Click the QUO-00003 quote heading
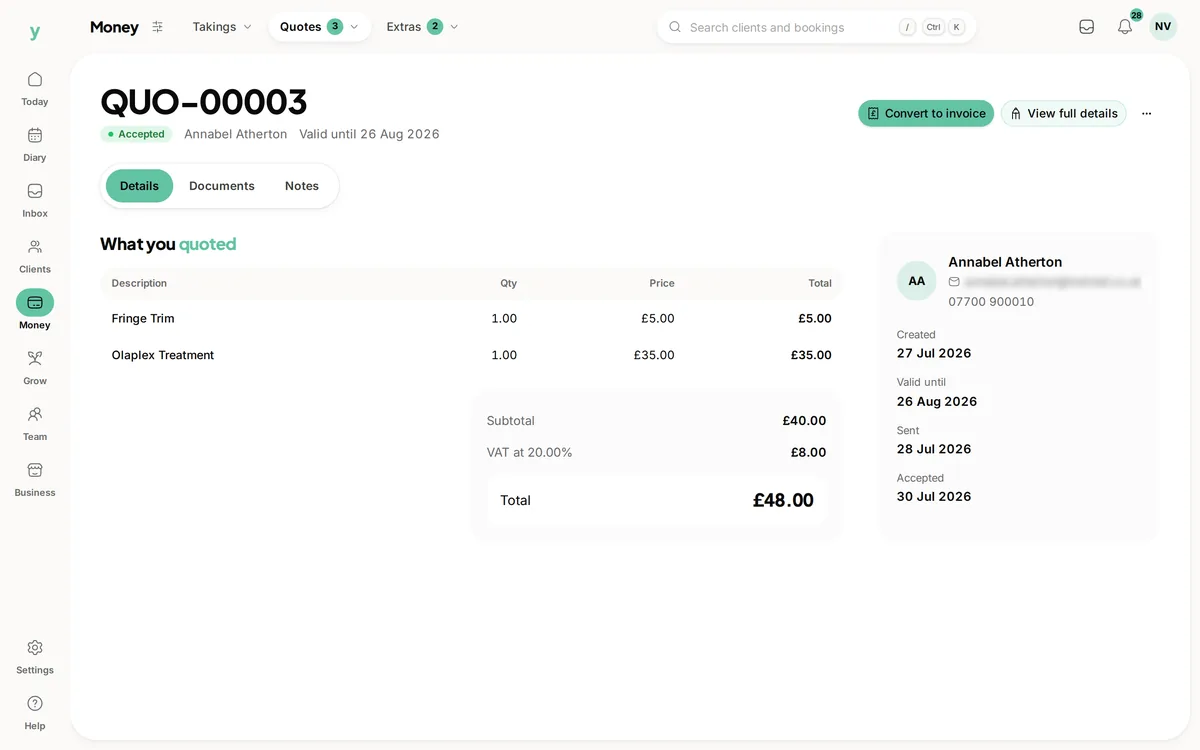 (x=204, y=102)
